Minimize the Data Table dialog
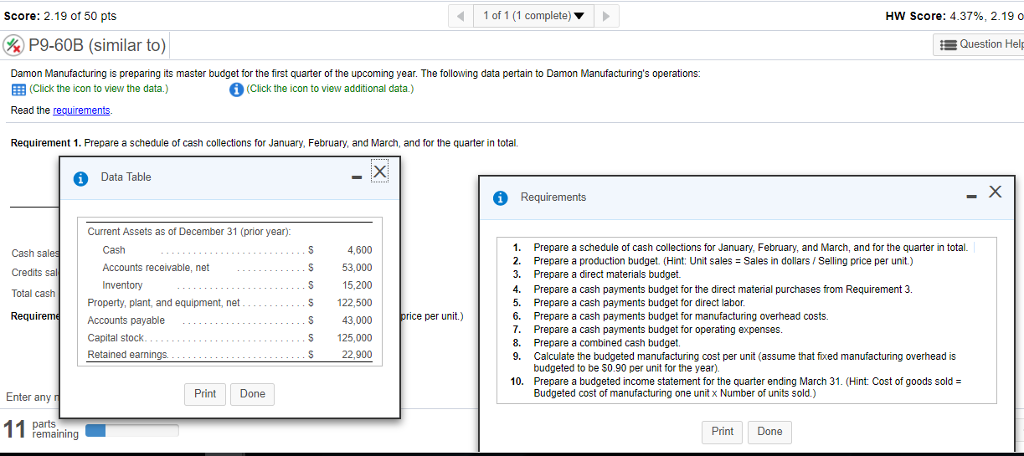Image resolution: width=1024 pixels, height=456 pixels. tap(357, 177)
